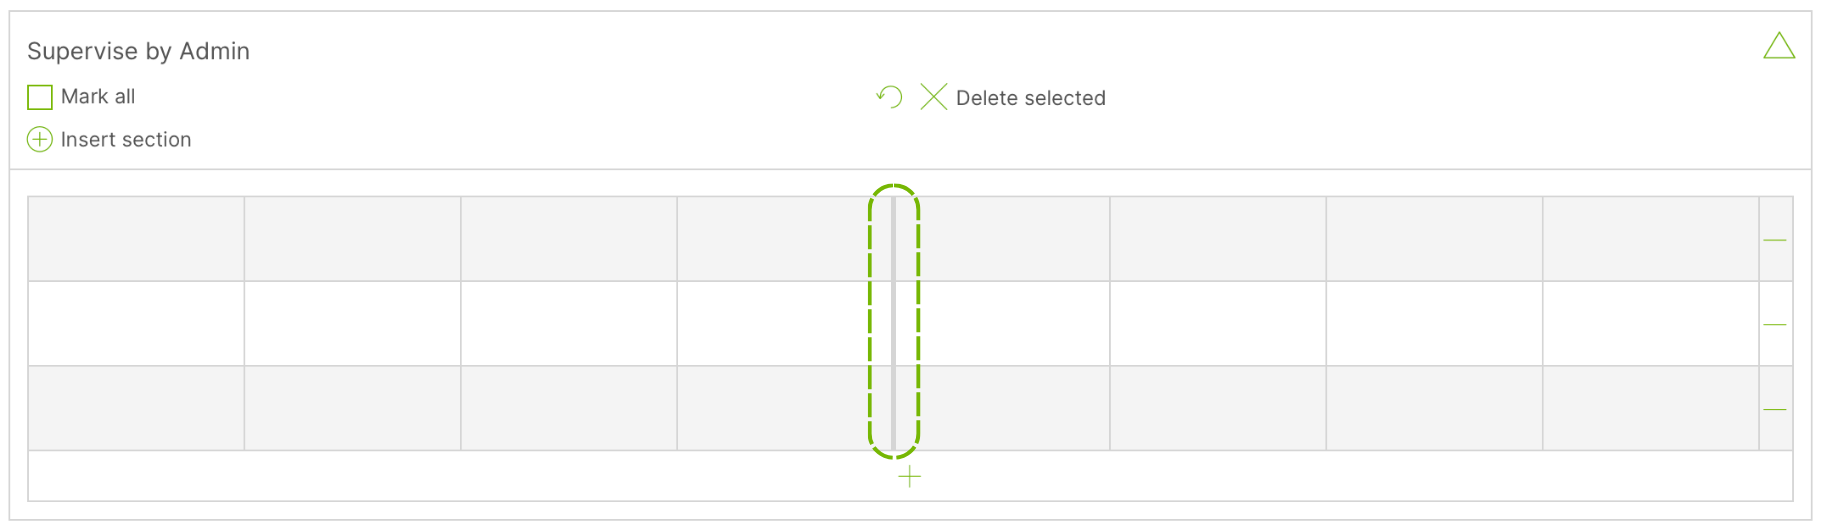The width and height of the screenshot is (1822, 531).
Task: Click the Insert section link text
Action: [126, 139]
